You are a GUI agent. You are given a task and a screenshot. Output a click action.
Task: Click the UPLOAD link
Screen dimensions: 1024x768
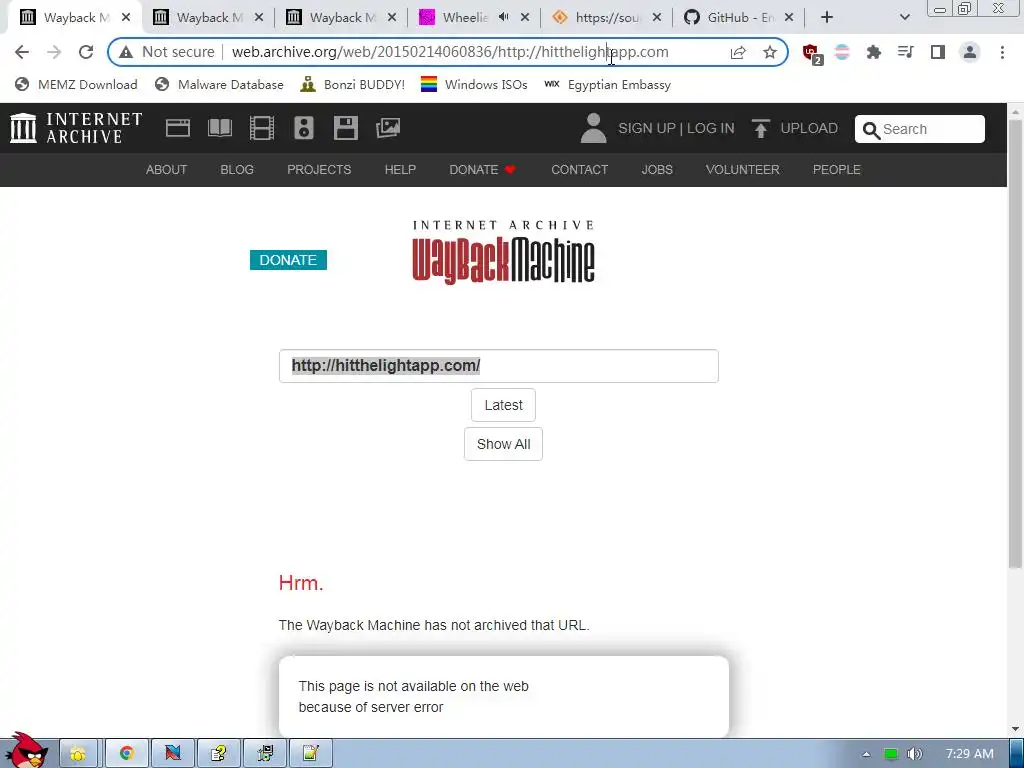(x=809, y=128)
